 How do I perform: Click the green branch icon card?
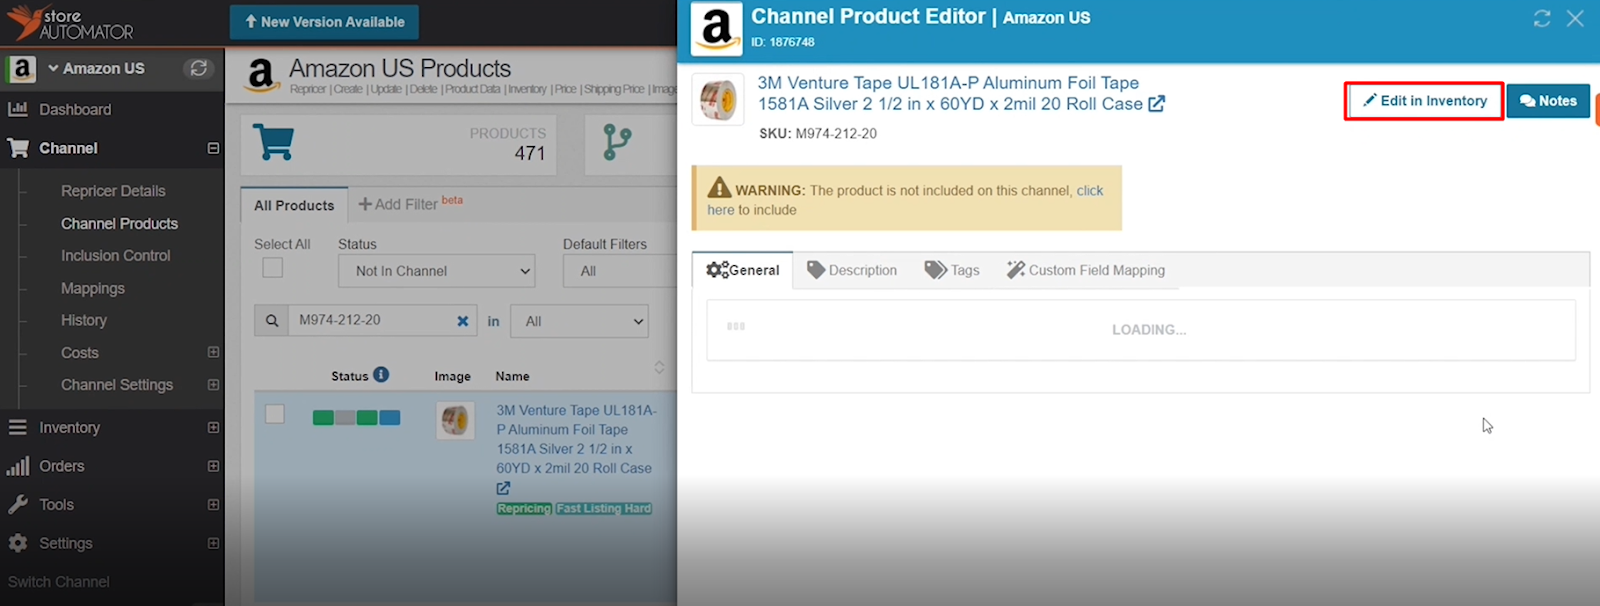[x=617, y=142]
